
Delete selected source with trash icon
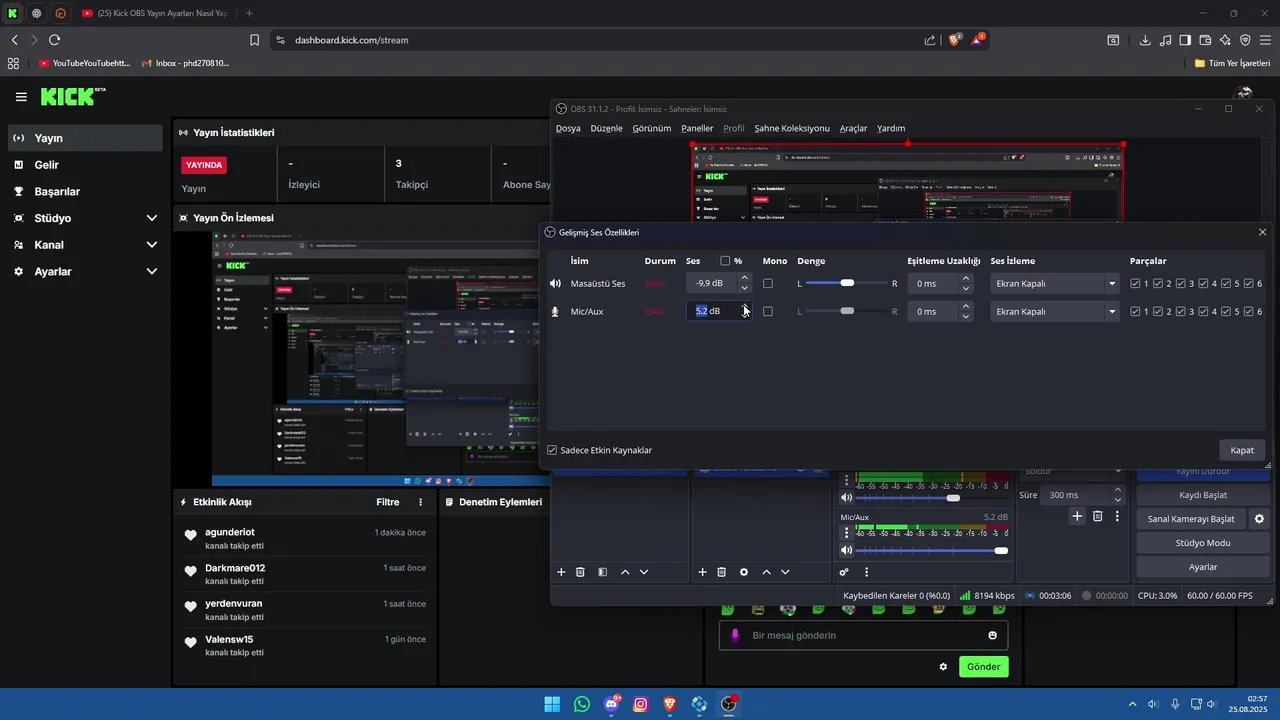pos(721,572)
